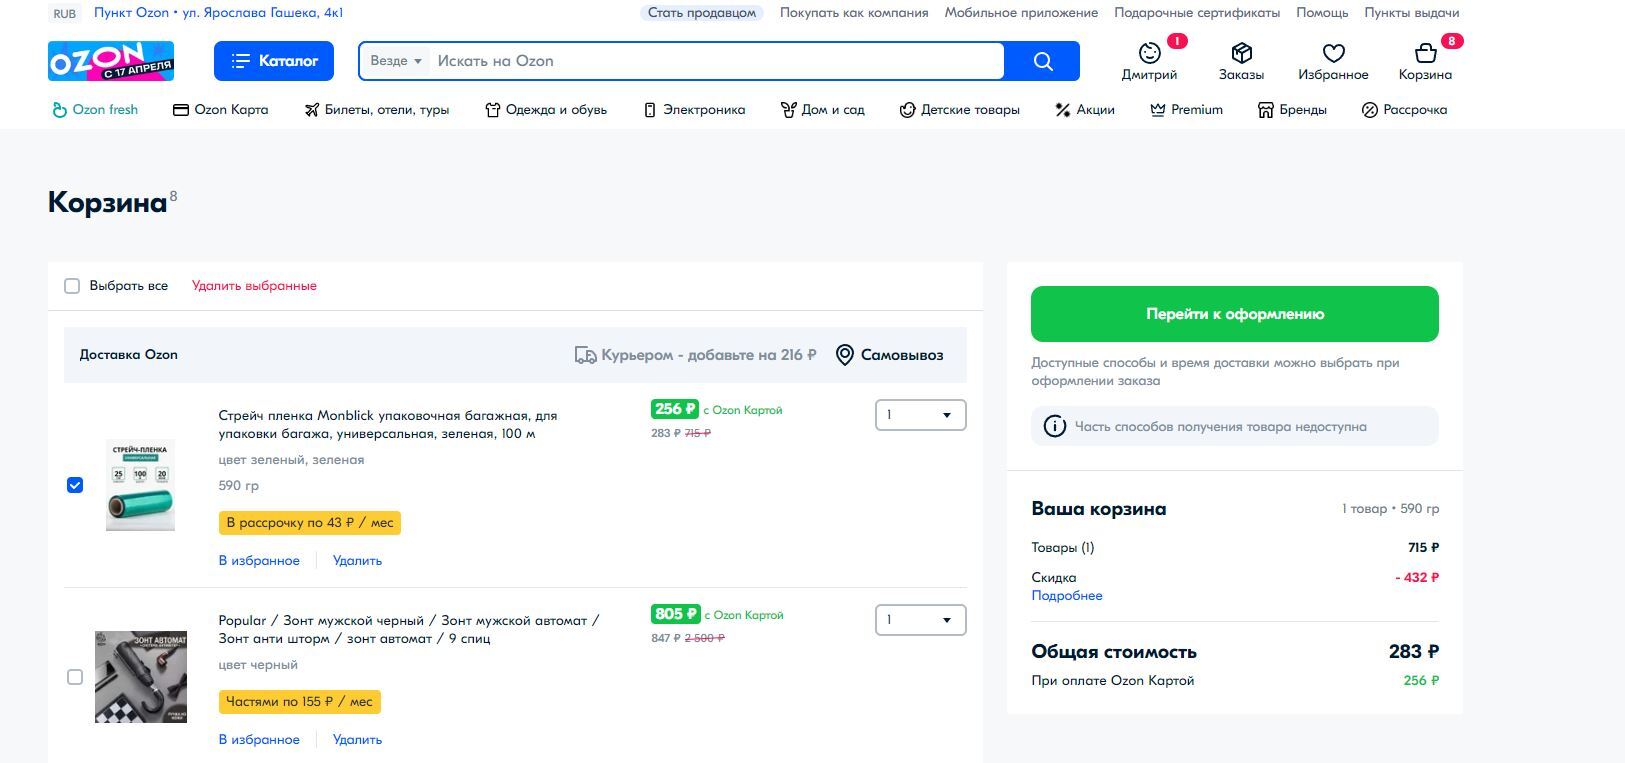The width and height of the screenshot is (1625, 763).
Task: Expand the Везде search scope dropdown
Action: point(396,61)
